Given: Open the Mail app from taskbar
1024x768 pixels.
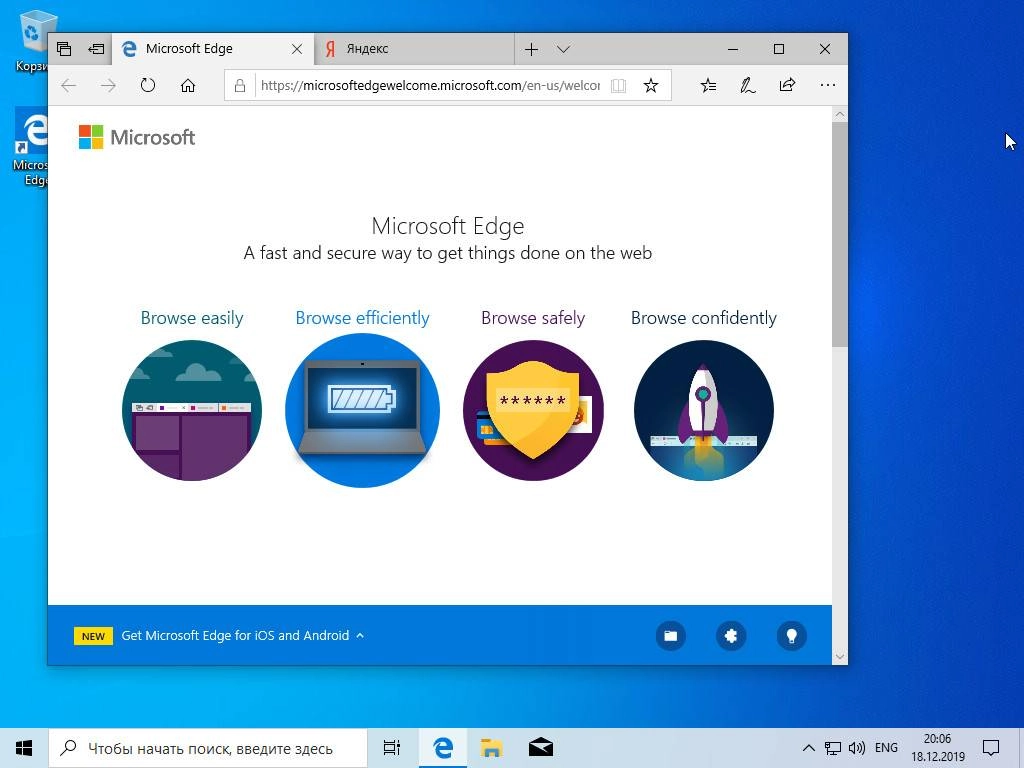Looking at the screenshot, I should [x=541, y=748].
